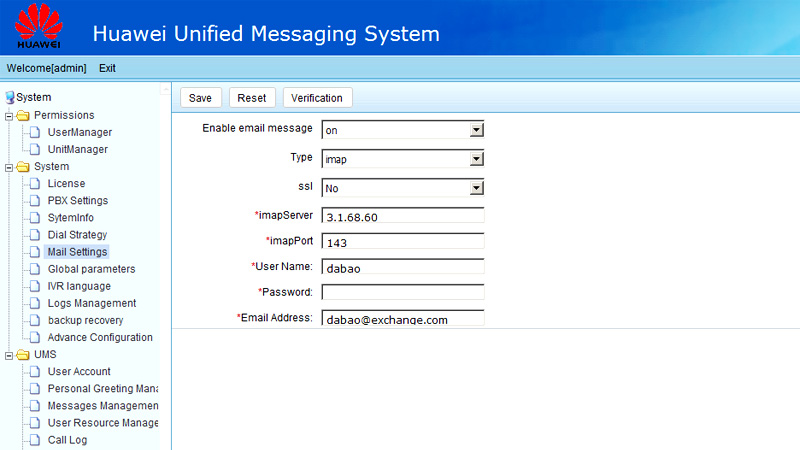Screen dimensions: 800x450
Task: Open Advance Configuration page
Action: tap(100, 337)
